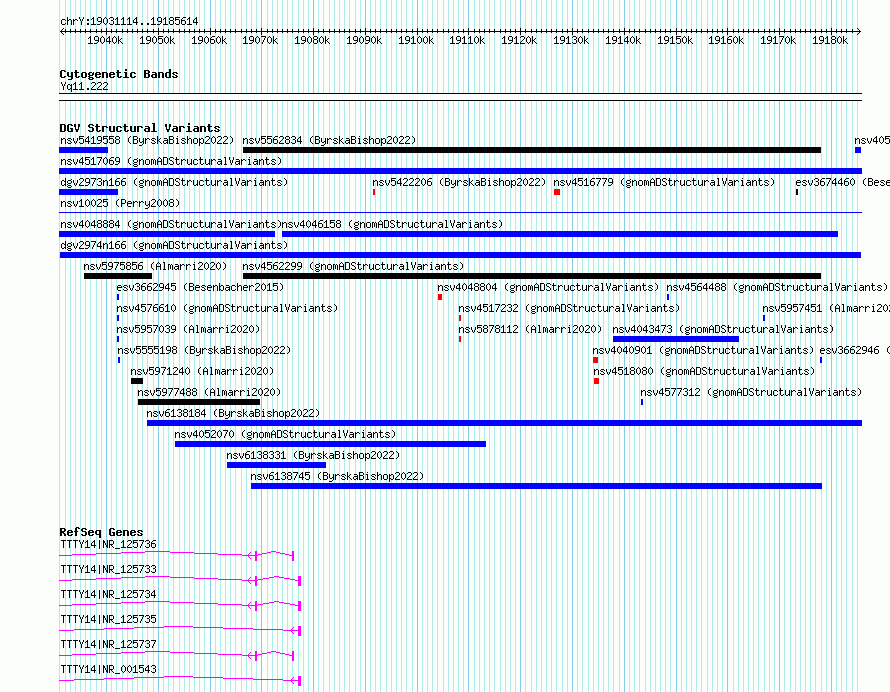Click the nsv5419558 (ByrskaBishop2022) variant label
The image size is (890, 692).
click(147, 140)
